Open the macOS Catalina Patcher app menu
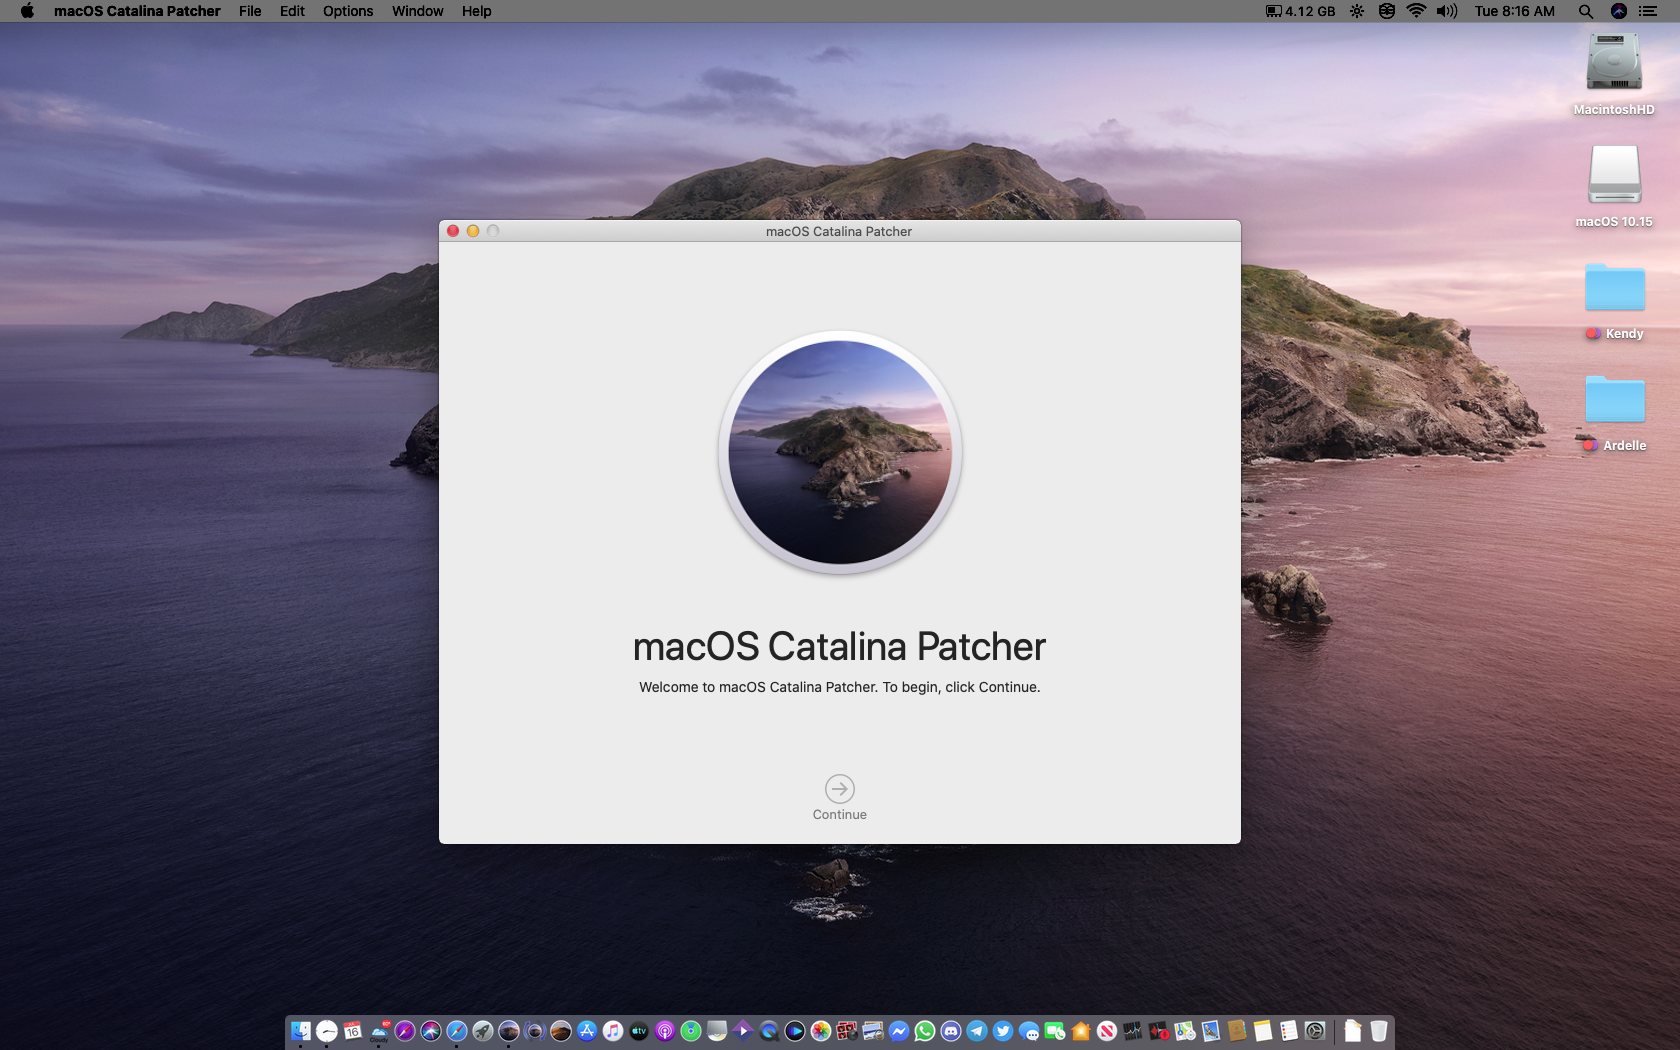Screen dimensions: 1680x1050 point(137,11)
